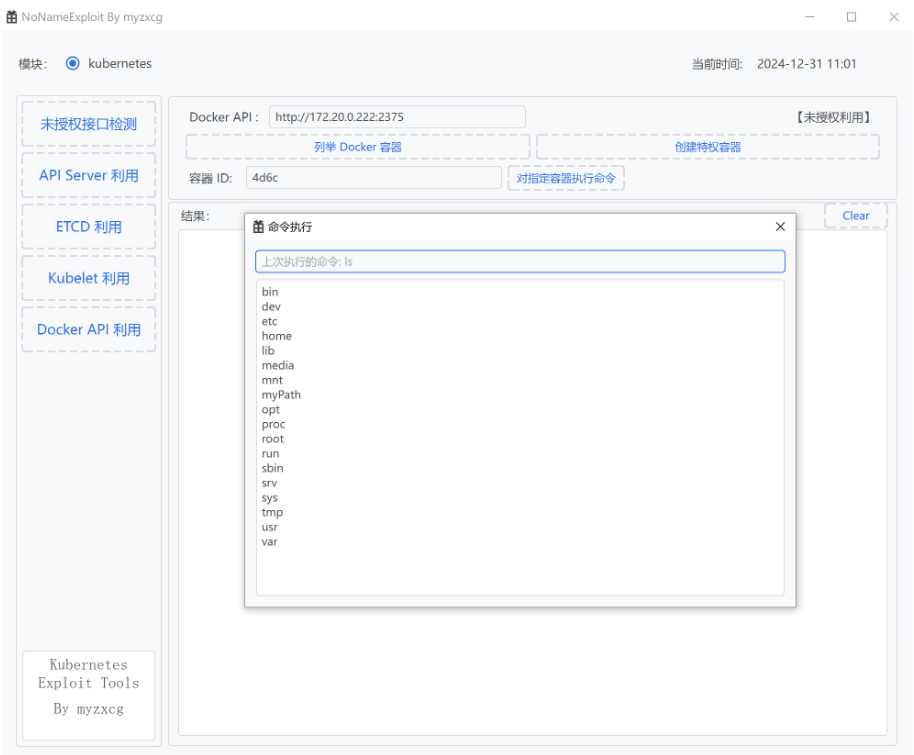Minimize the NoNameExploit window
The image size is (914, 755).
tap(809, 17)
